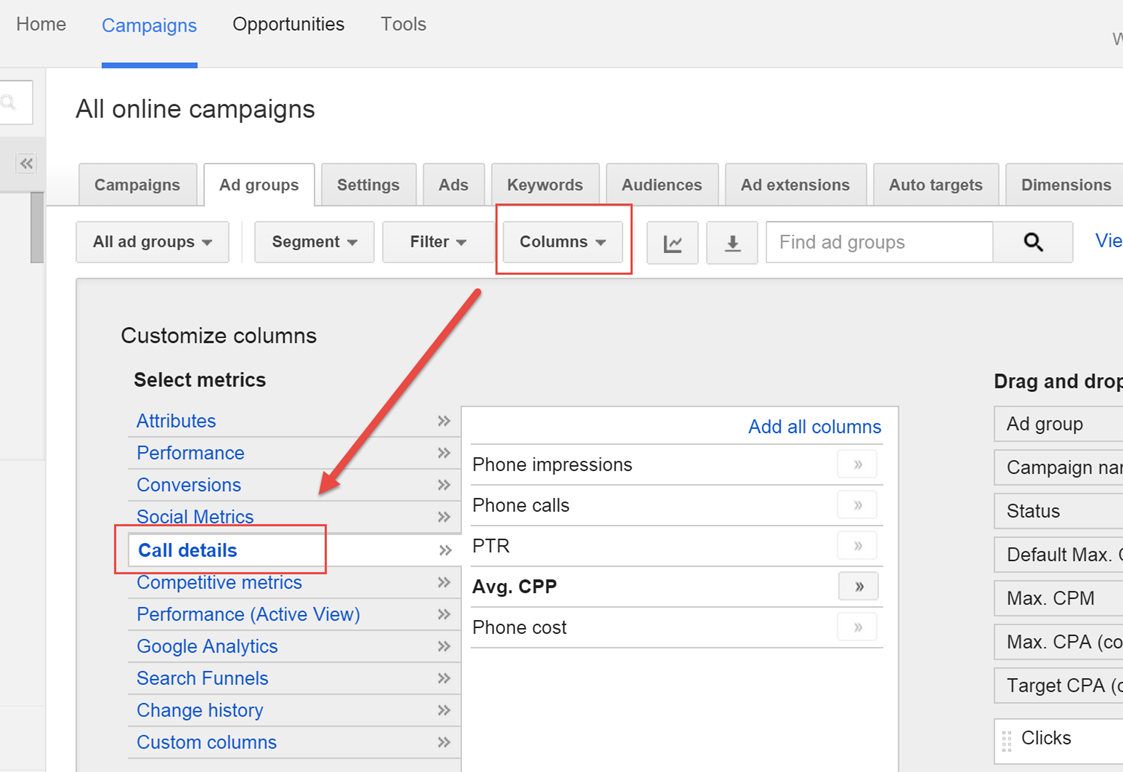Select the Social Metrics link
The width and height of the screenshot is (1123, 772).
195,517
